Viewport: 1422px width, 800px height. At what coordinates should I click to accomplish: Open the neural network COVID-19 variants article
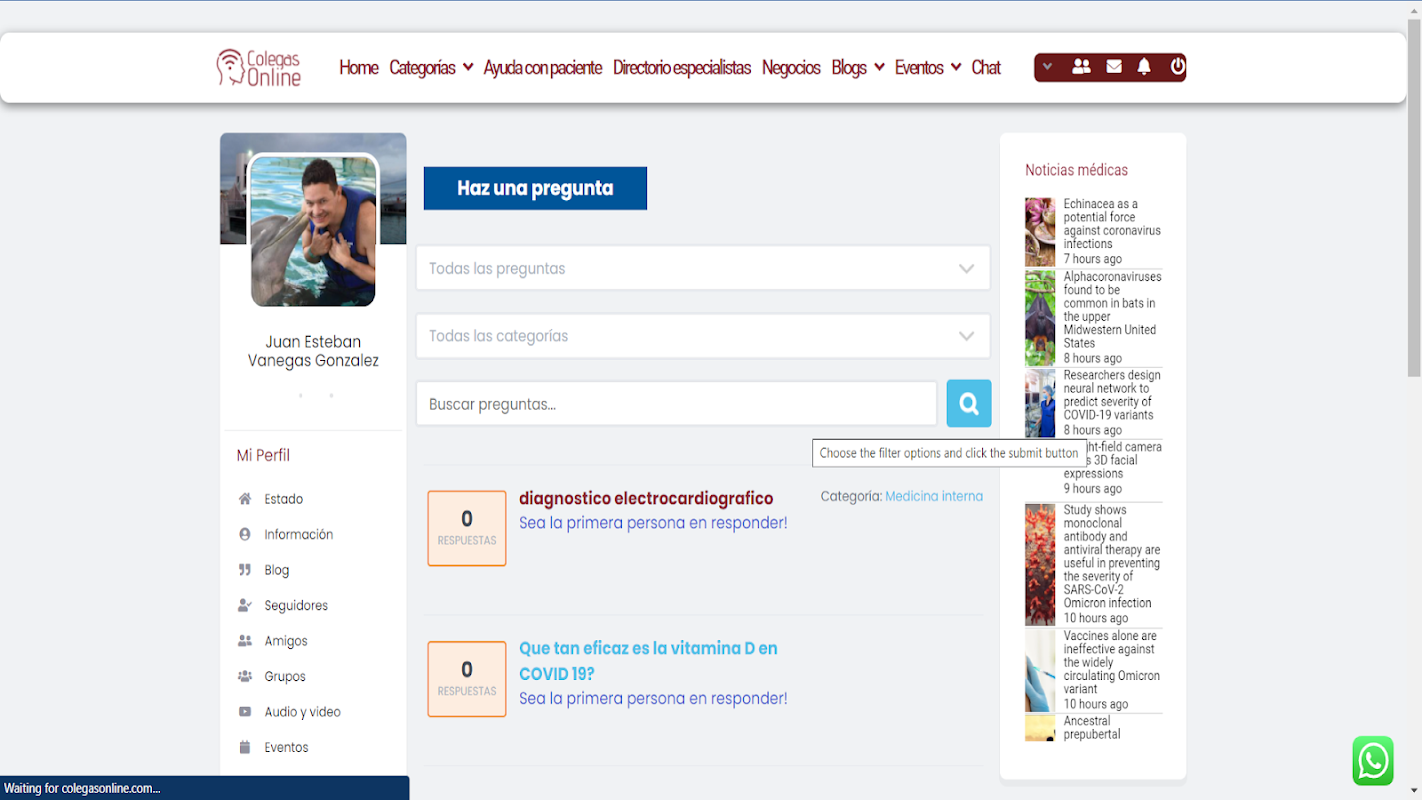click(x=1112, y=395)
